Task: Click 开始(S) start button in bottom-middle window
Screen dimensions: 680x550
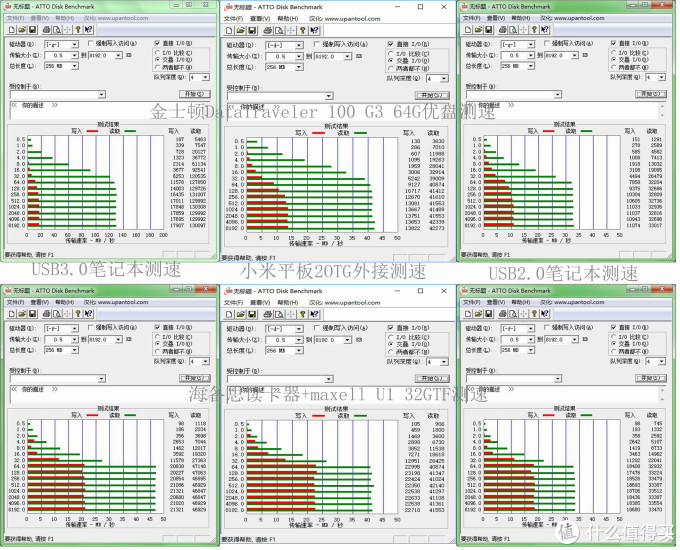Action: 432,379
